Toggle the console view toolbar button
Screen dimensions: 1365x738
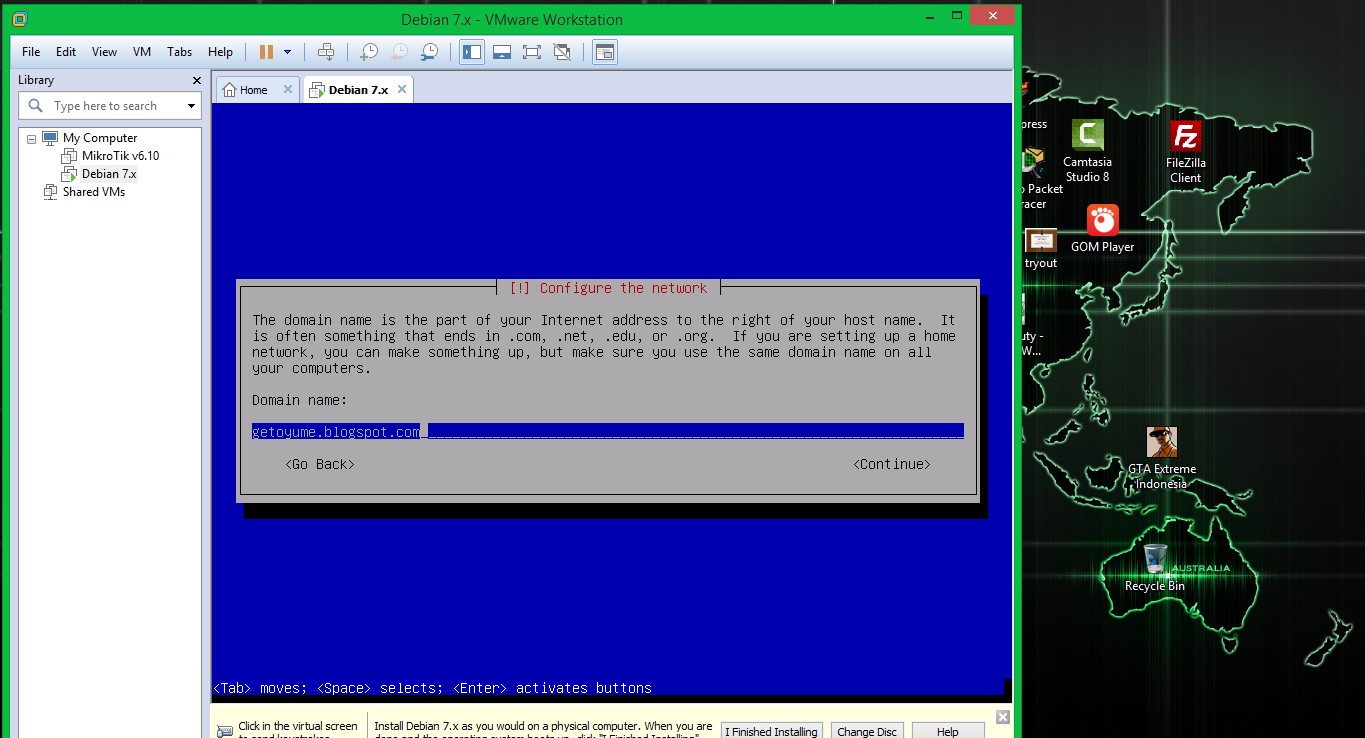604,52
